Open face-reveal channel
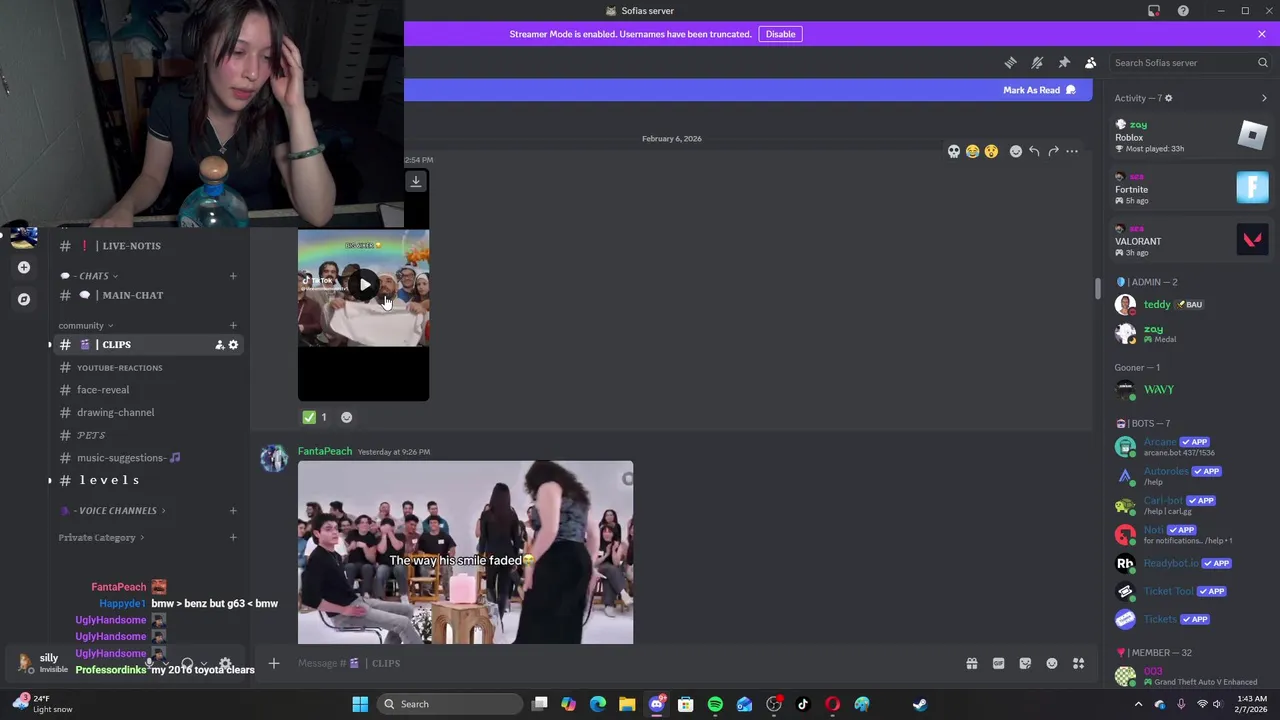 click(x=103, y=390)
